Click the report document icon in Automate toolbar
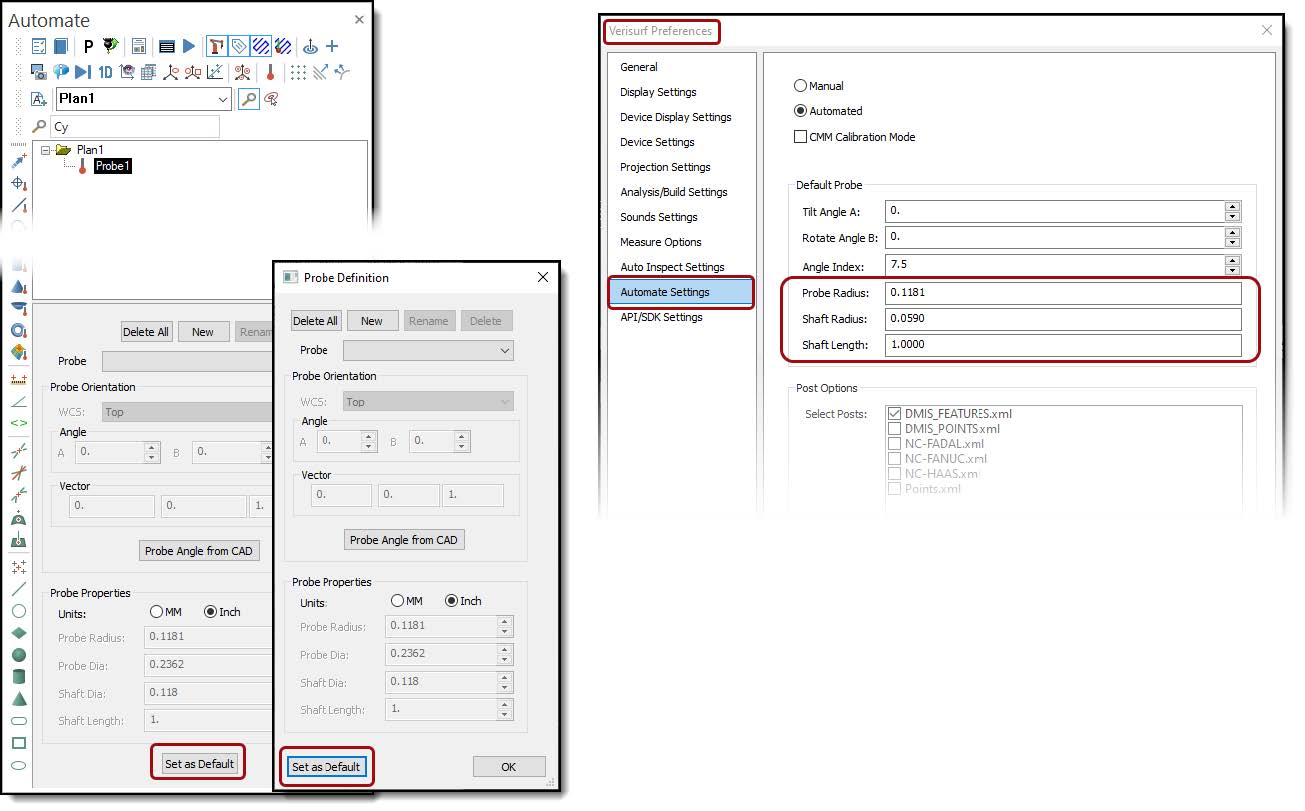 pyautogui.click(x=139, y=46)
